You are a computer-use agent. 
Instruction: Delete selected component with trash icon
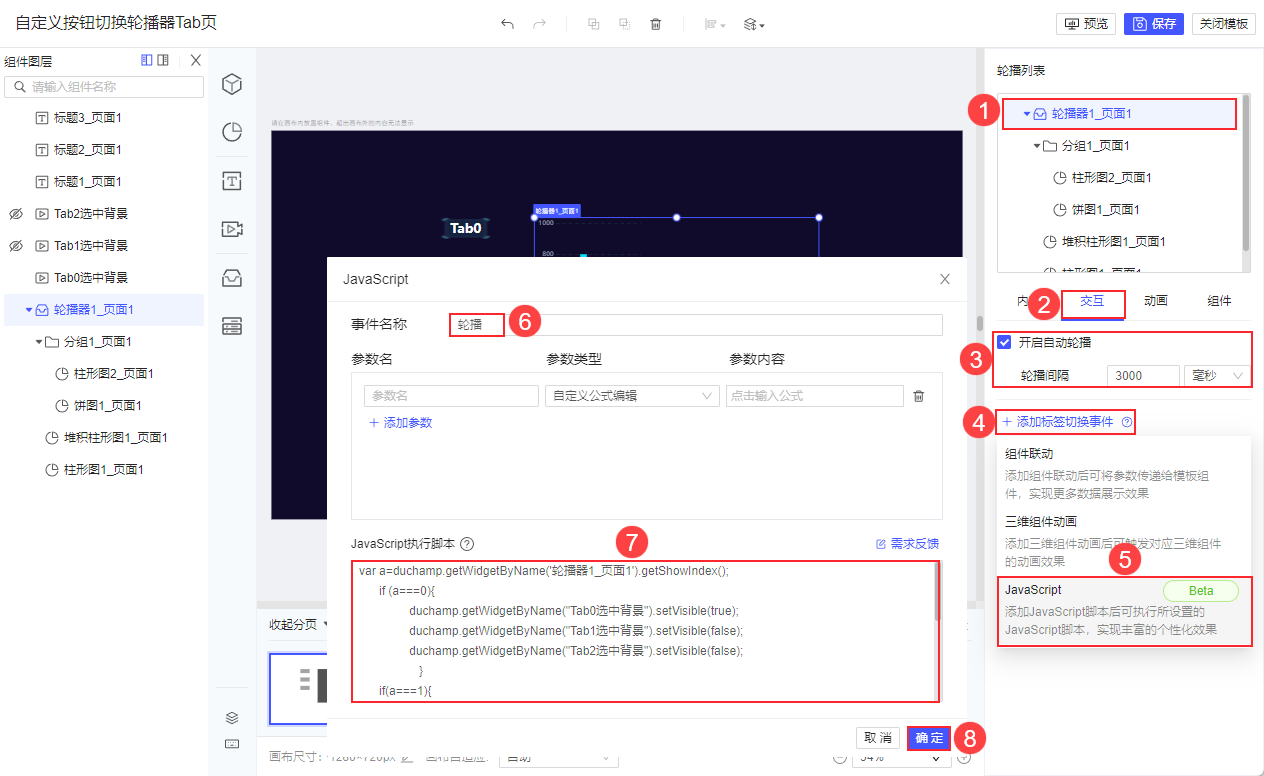[656, 24]
